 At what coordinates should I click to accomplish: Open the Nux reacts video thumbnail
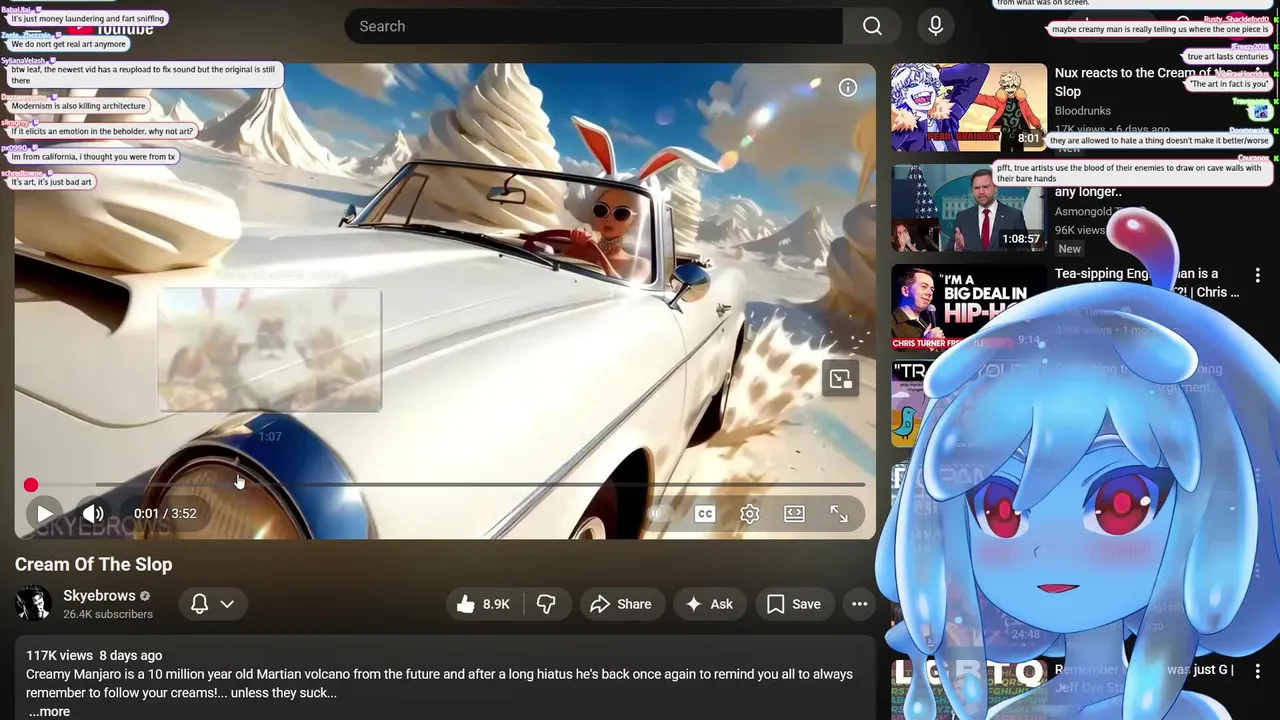tap(968, 108)
